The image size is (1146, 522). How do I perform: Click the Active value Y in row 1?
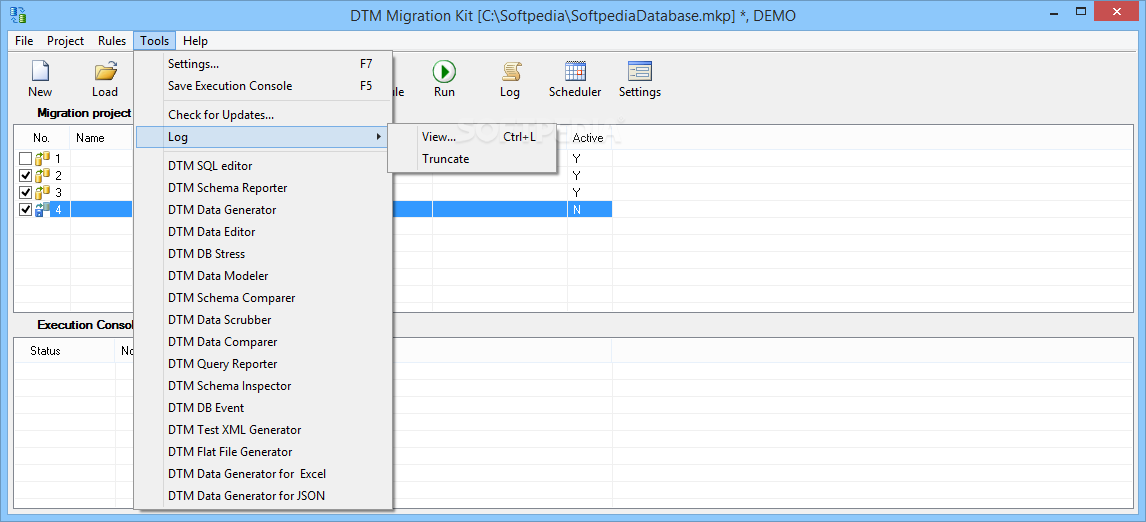pyautogui.click(x=577, y=159)
